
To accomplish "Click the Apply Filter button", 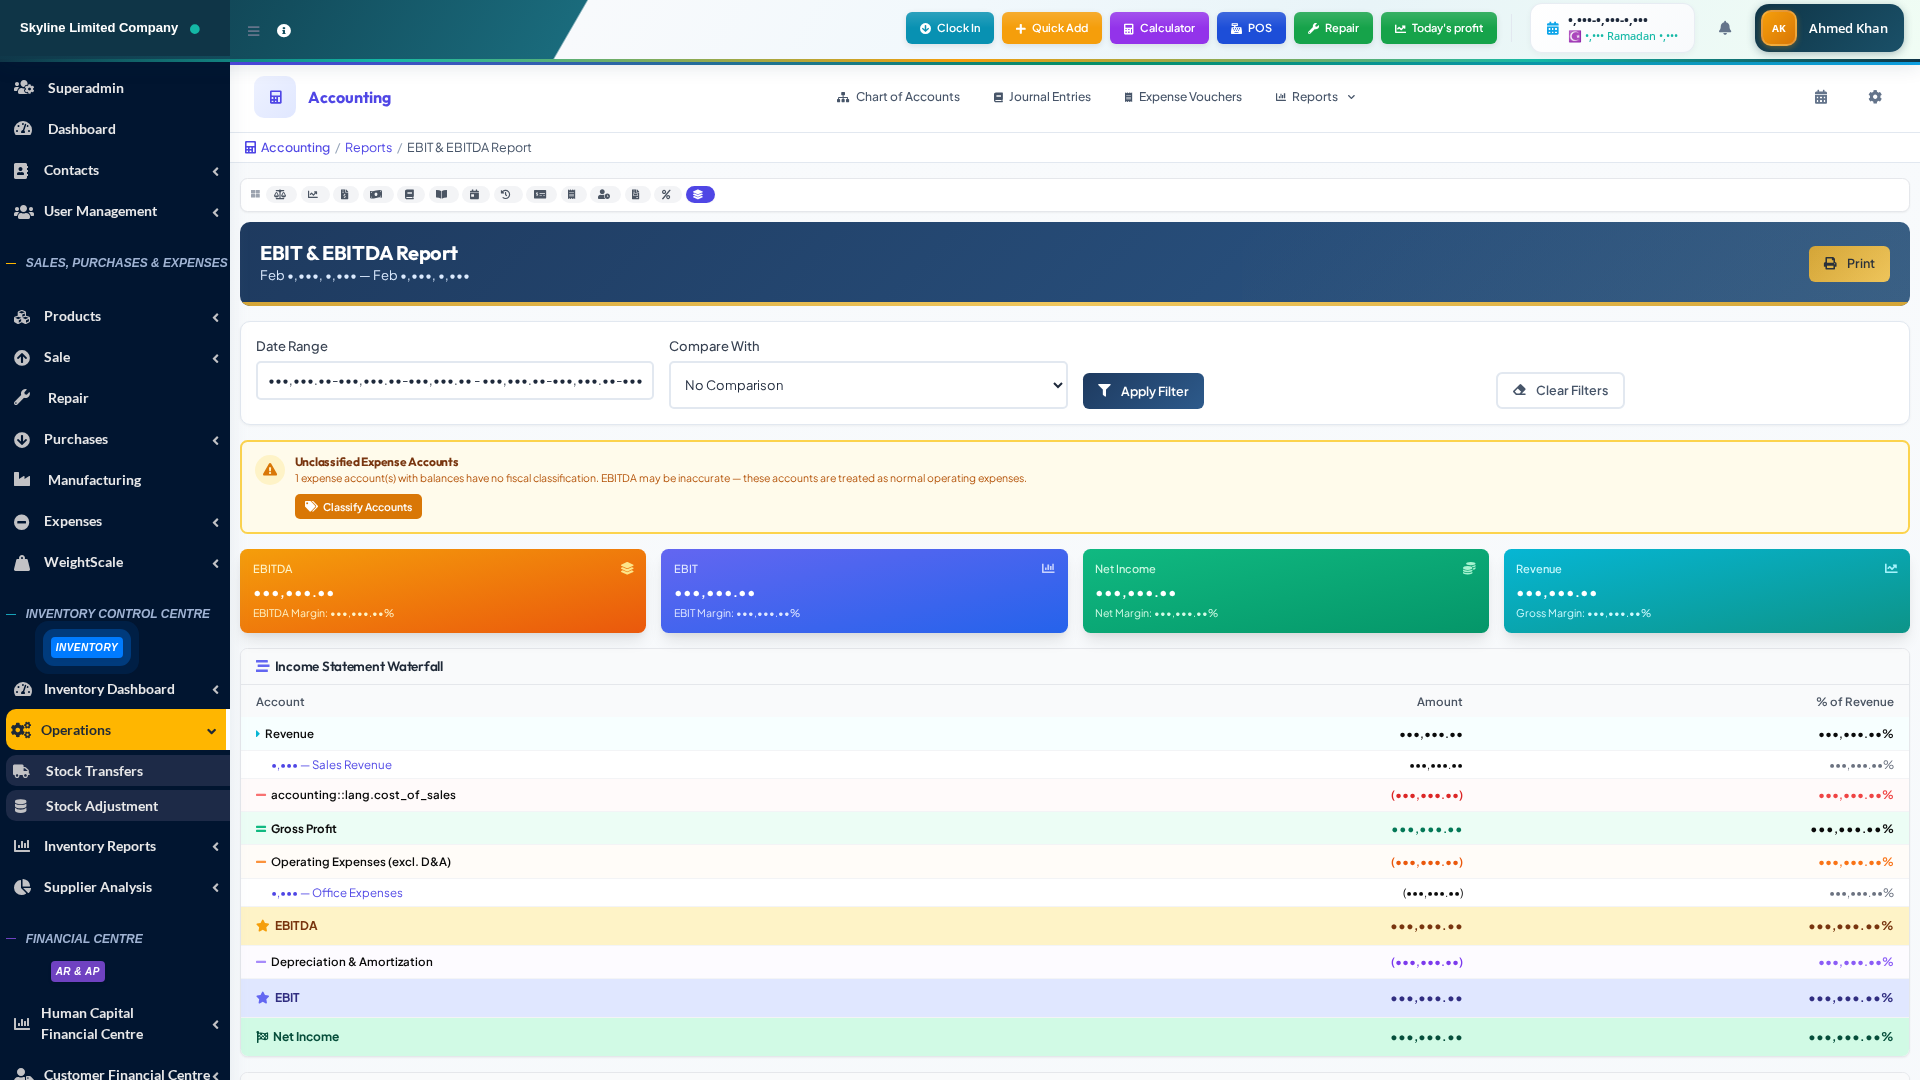I will click(x=1143, y=391).
